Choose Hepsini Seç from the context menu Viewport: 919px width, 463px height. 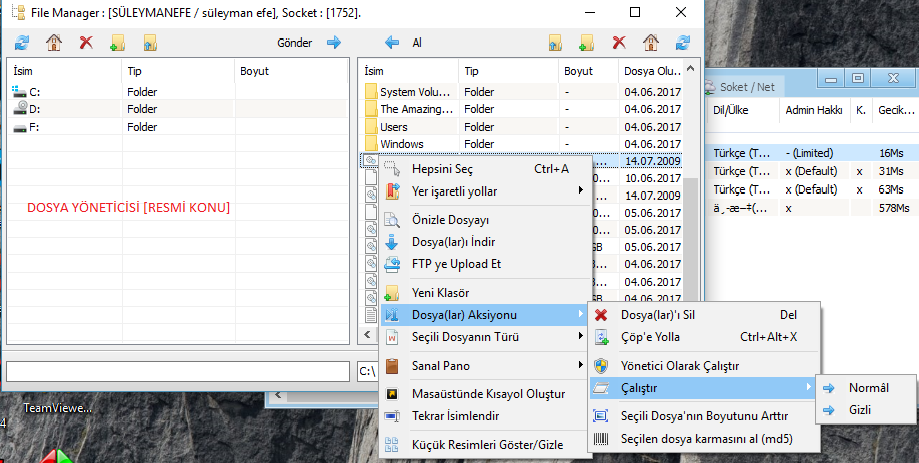coord(485,169)
